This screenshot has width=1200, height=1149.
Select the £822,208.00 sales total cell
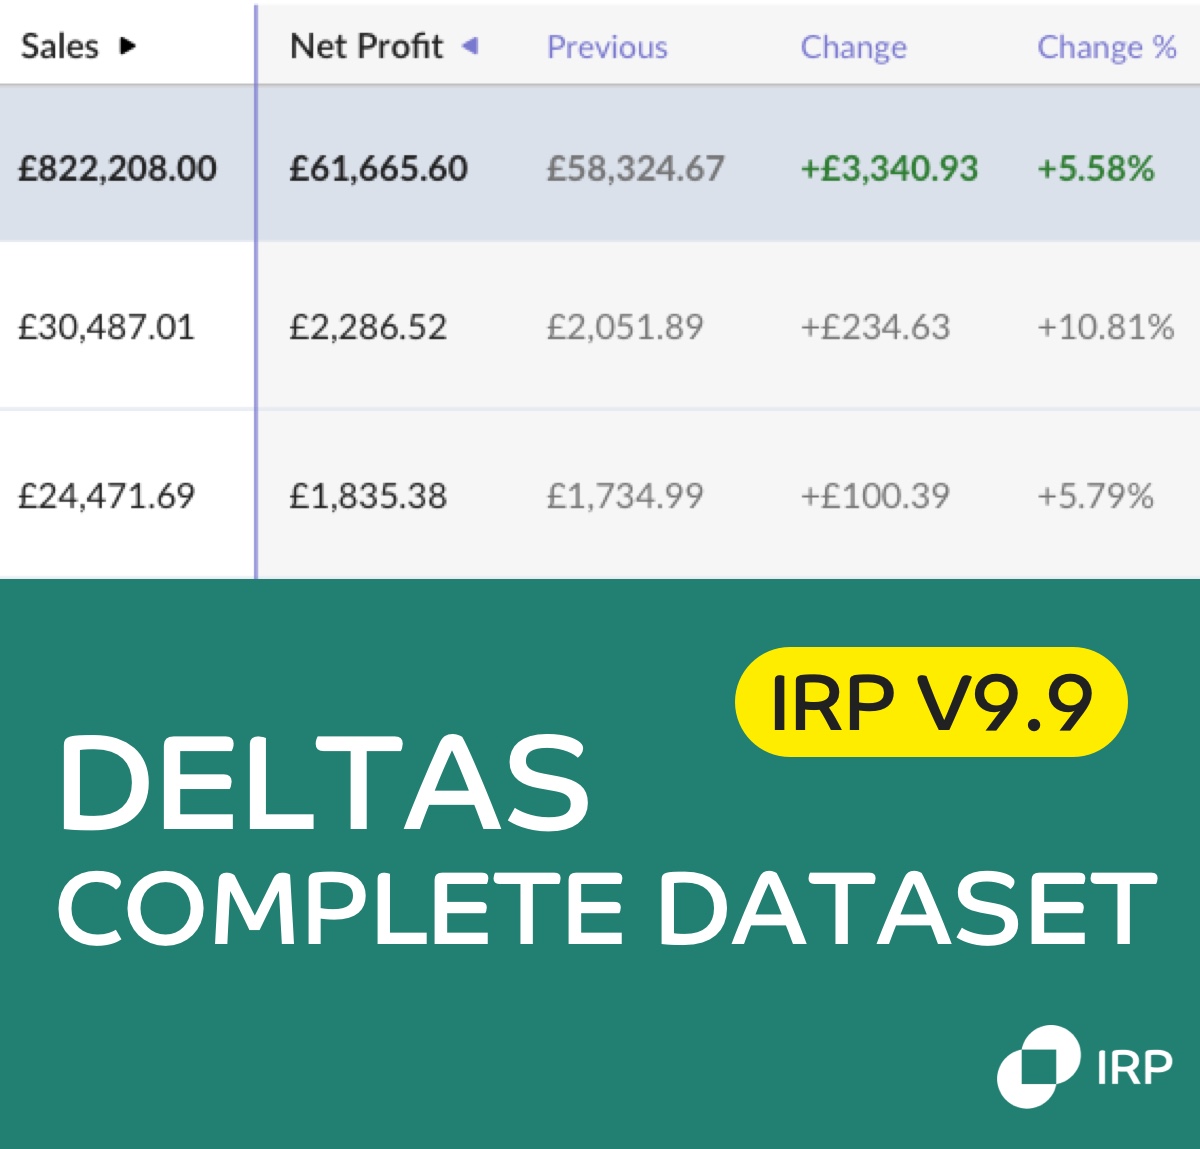tap(118, 168)
